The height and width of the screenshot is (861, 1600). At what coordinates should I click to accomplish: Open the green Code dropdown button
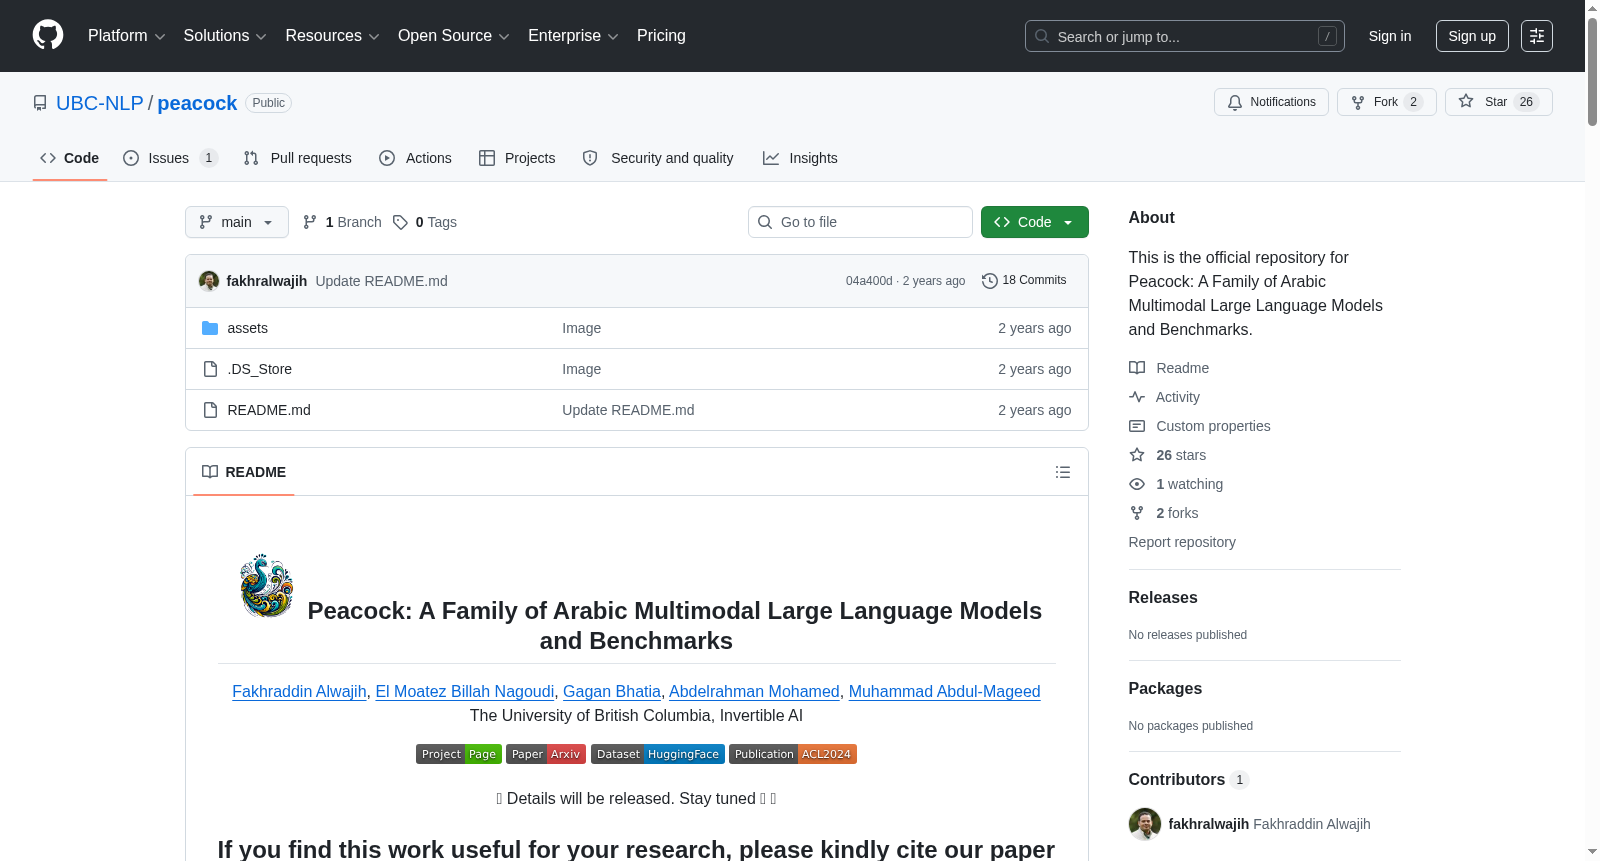pyautogui.click(x=1035, y=222)
